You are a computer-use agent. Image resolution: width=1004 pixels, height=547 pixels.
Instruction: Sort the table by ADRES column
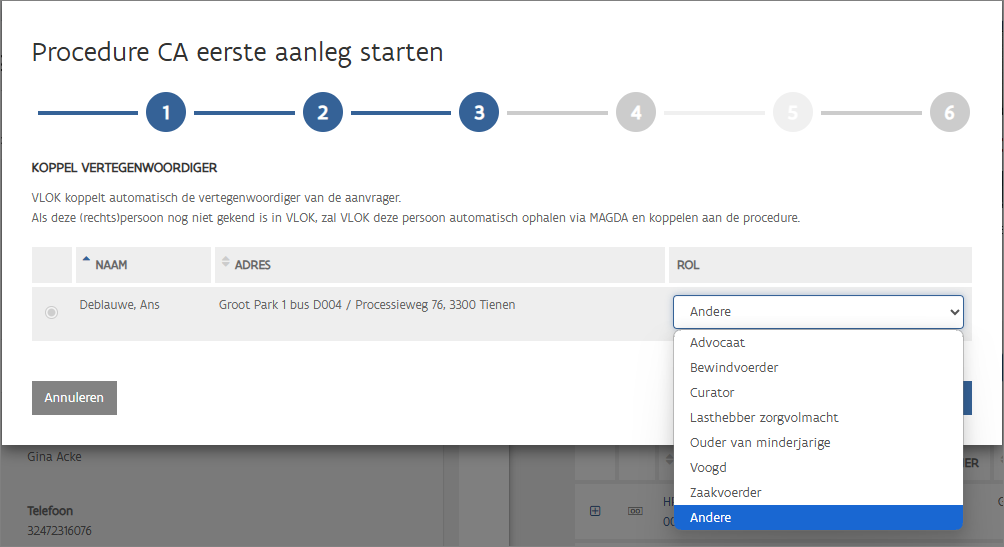point(252,265)
